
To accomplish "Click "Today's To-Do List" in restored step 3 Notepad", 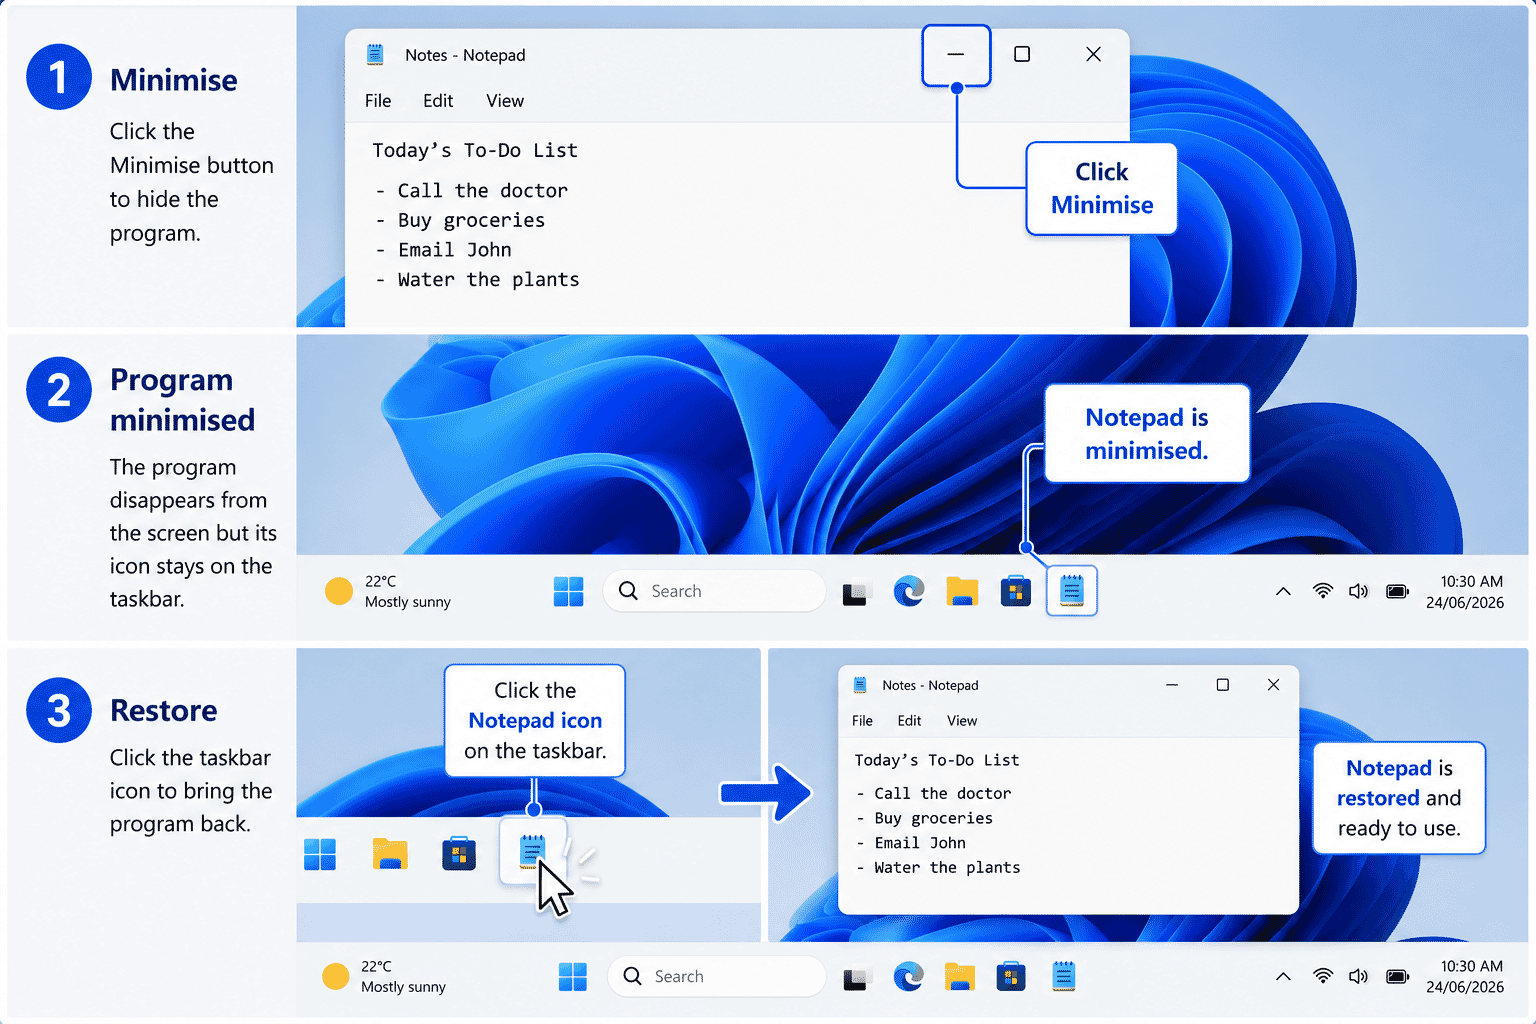I will coord(937,760).
